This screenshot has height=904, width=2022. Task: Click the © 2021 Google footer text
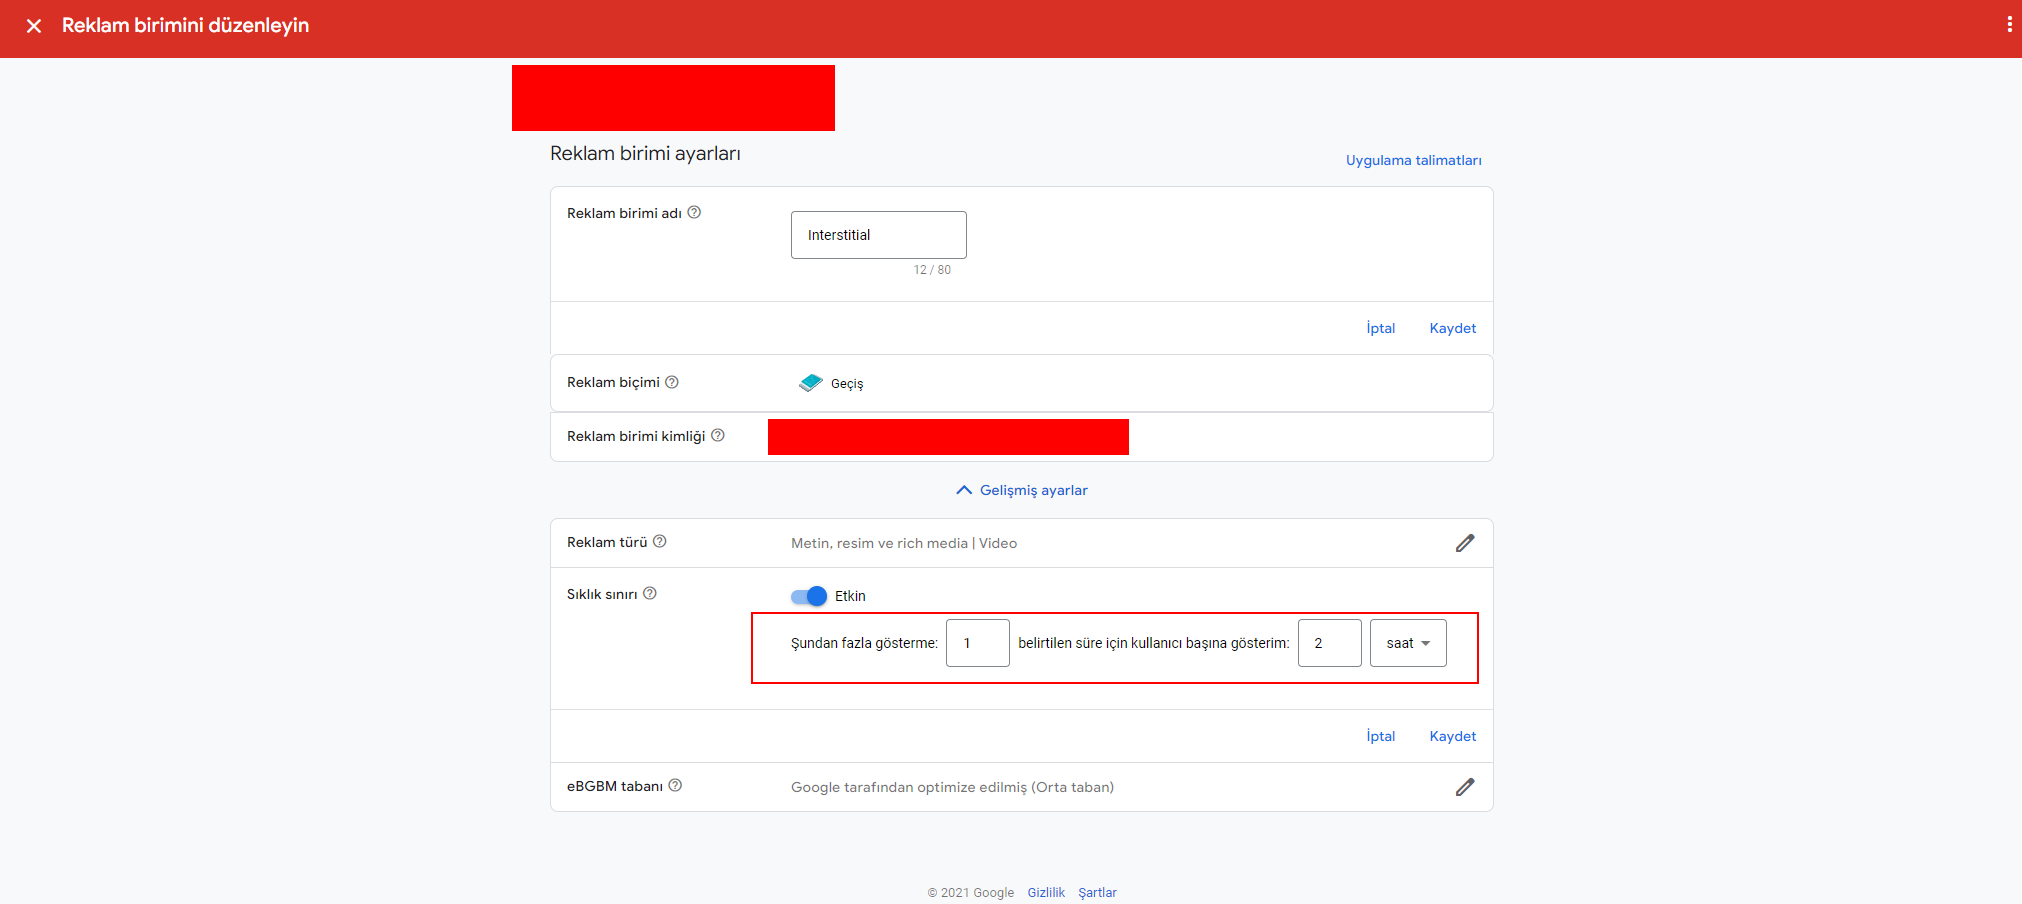click(x=970, y=893)
